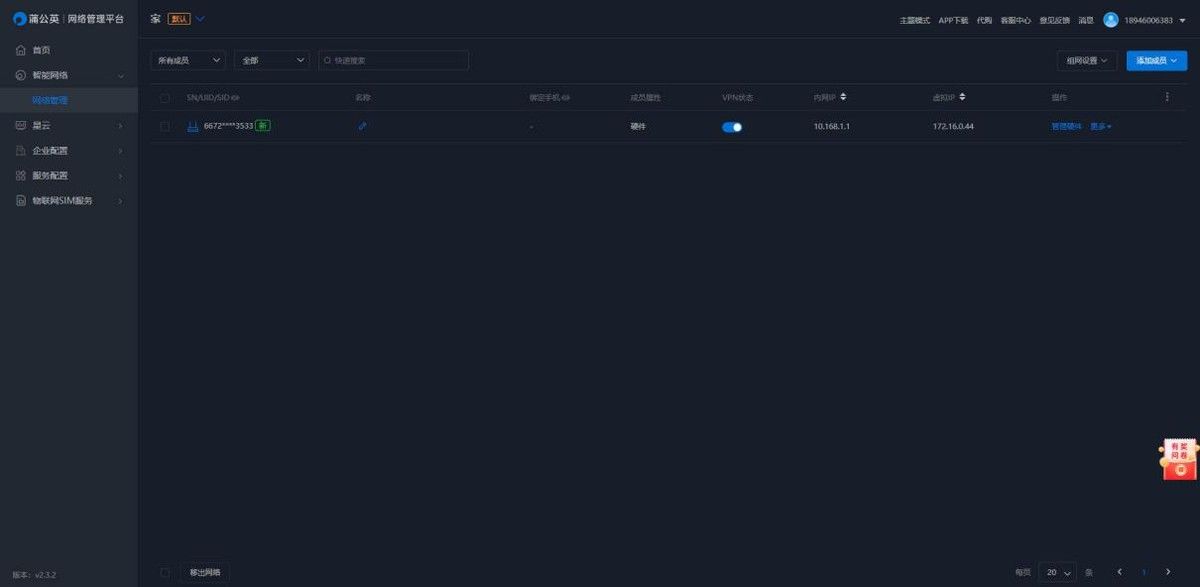
Task: Sort by 虚拟IP using the sort arrows
Action: (962, 97)
